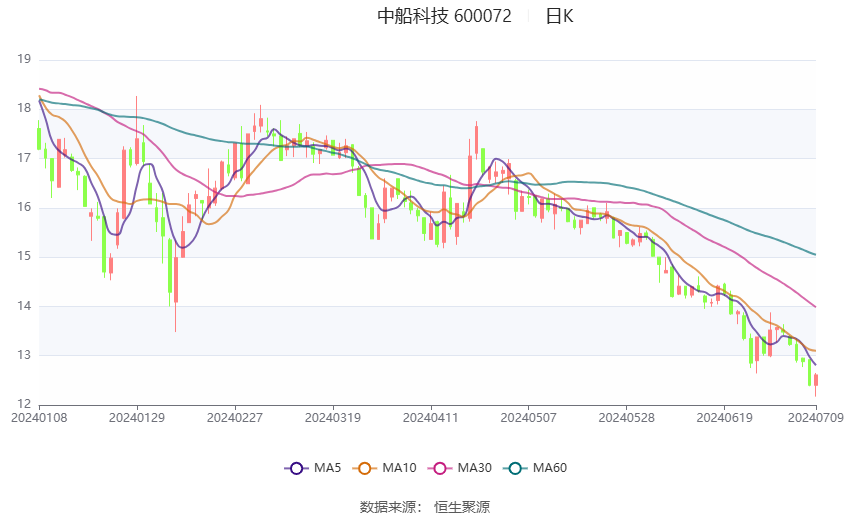Click x-axis date label 20240507
This screenshot has width=850, height=517.
click(529, 418)
